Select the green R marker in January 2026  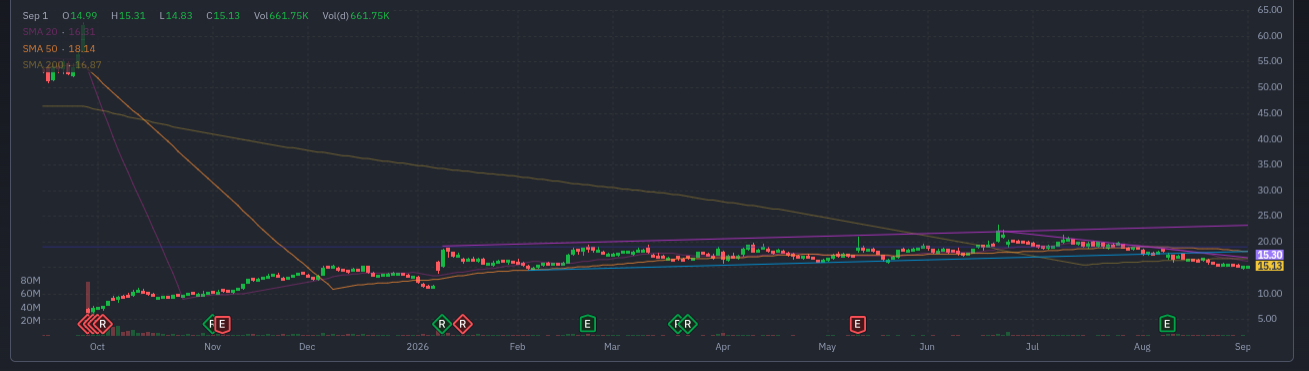[x=441, y=324]
